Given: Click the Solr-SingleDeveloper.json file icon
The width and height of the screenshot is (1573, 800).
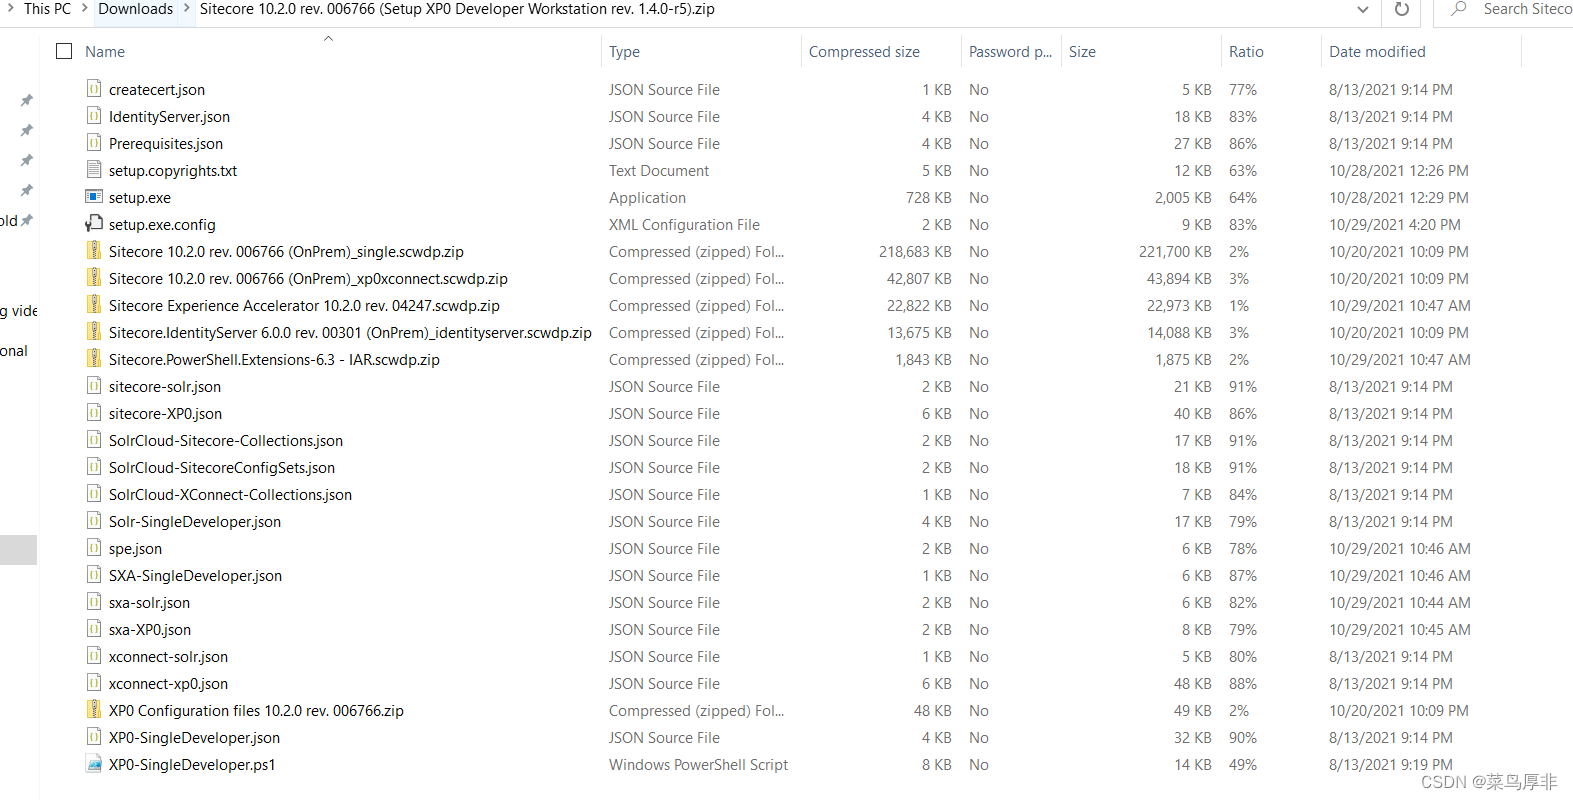Looking at the screenshot, I should 94,520.
